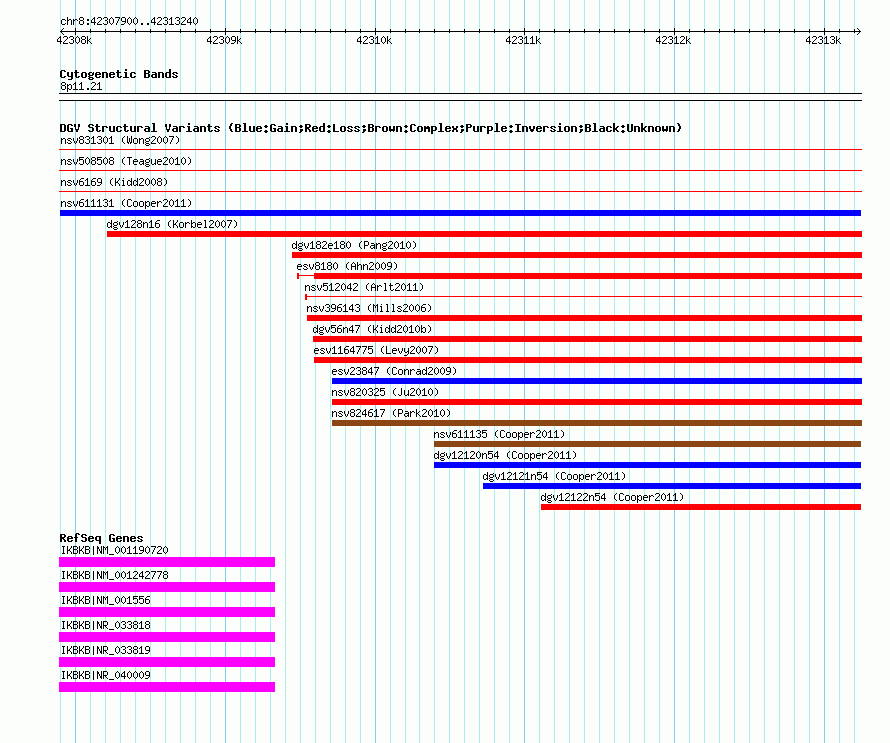Open the nsv6169 (Kidd2008) variant label
The width and height of the screenshot is (890, 743).
tap(114, 182)
